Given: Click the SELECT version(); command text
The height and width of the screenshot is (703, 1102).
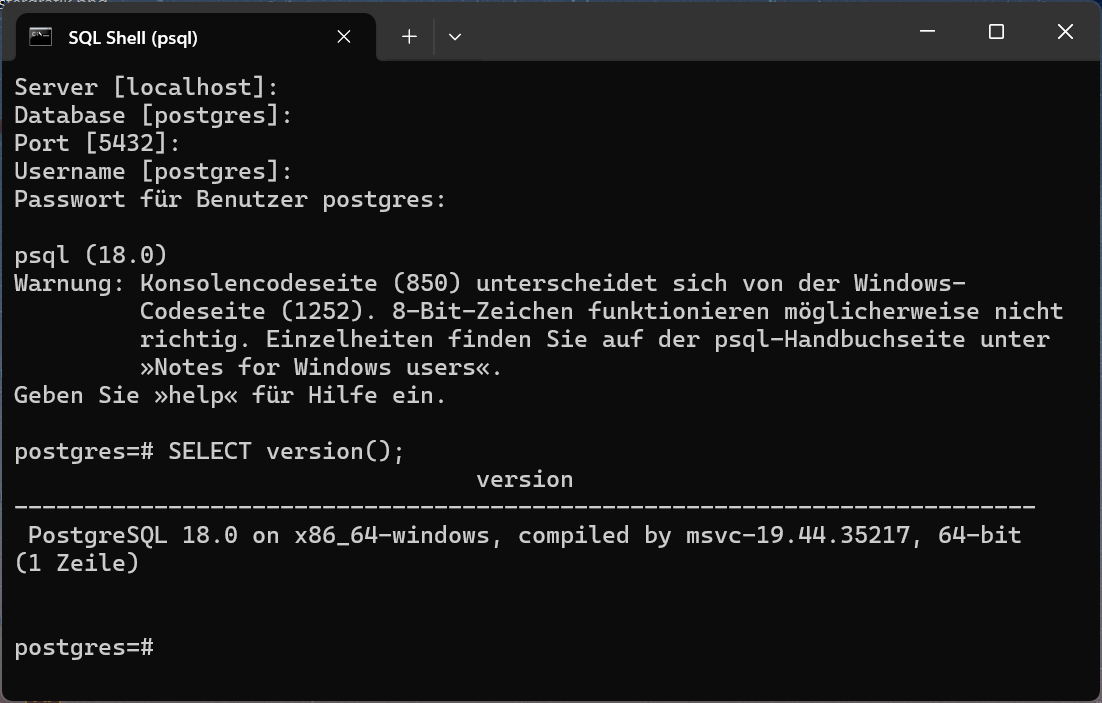Looking at the screenshot, I should 286,451.
